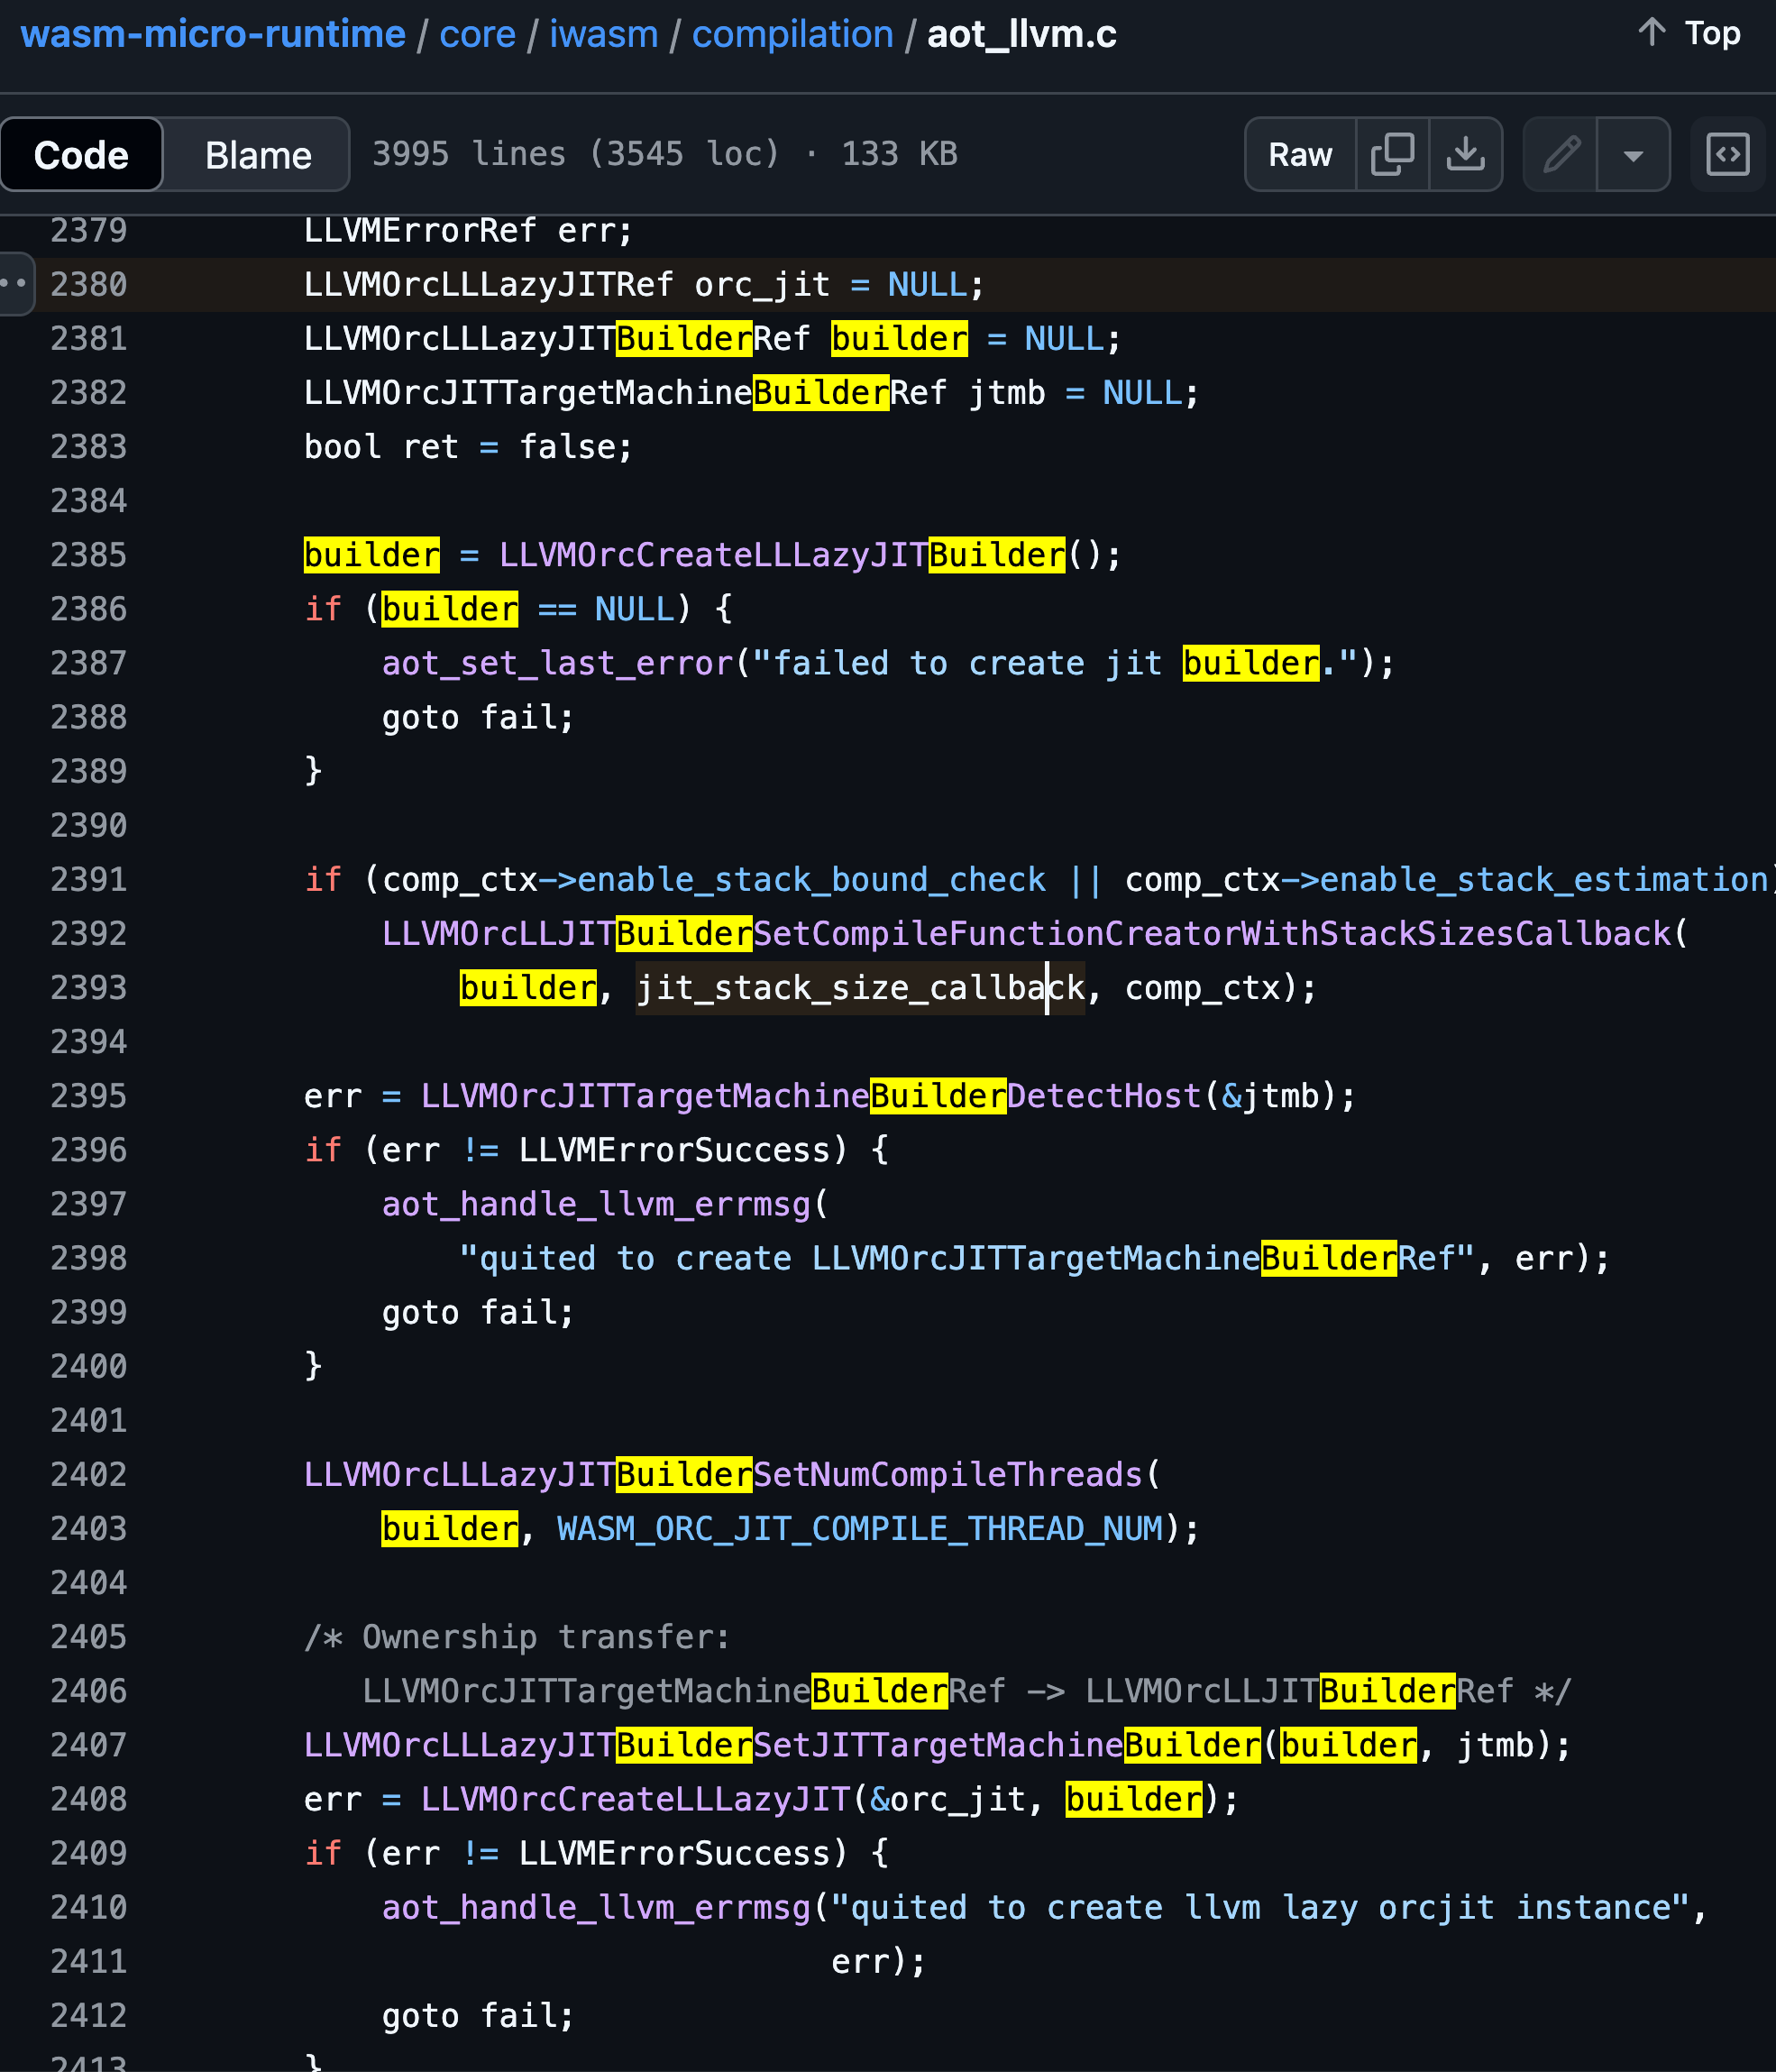Click 'bool ret = false;' on line 2383

(468, 446)
